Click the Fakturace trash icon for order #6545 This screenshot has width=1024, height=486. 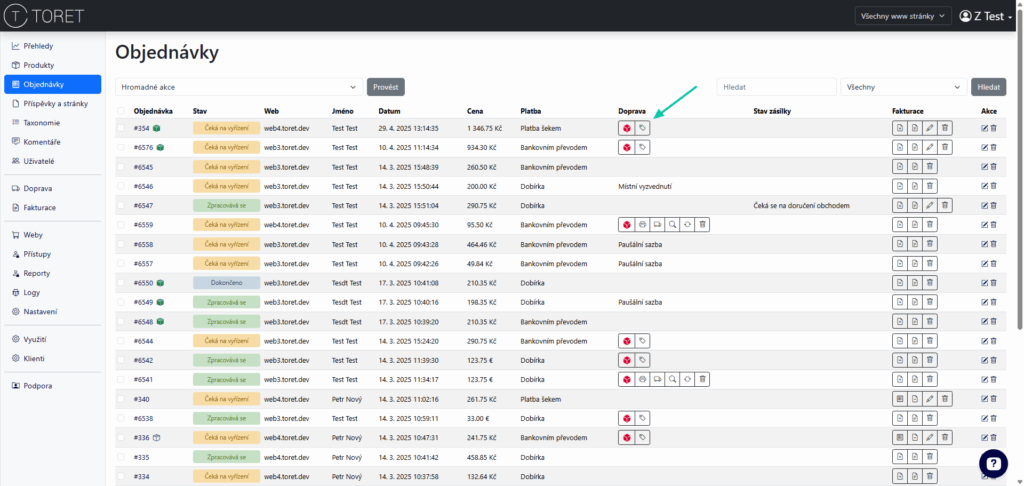click(x=930, y=167)
